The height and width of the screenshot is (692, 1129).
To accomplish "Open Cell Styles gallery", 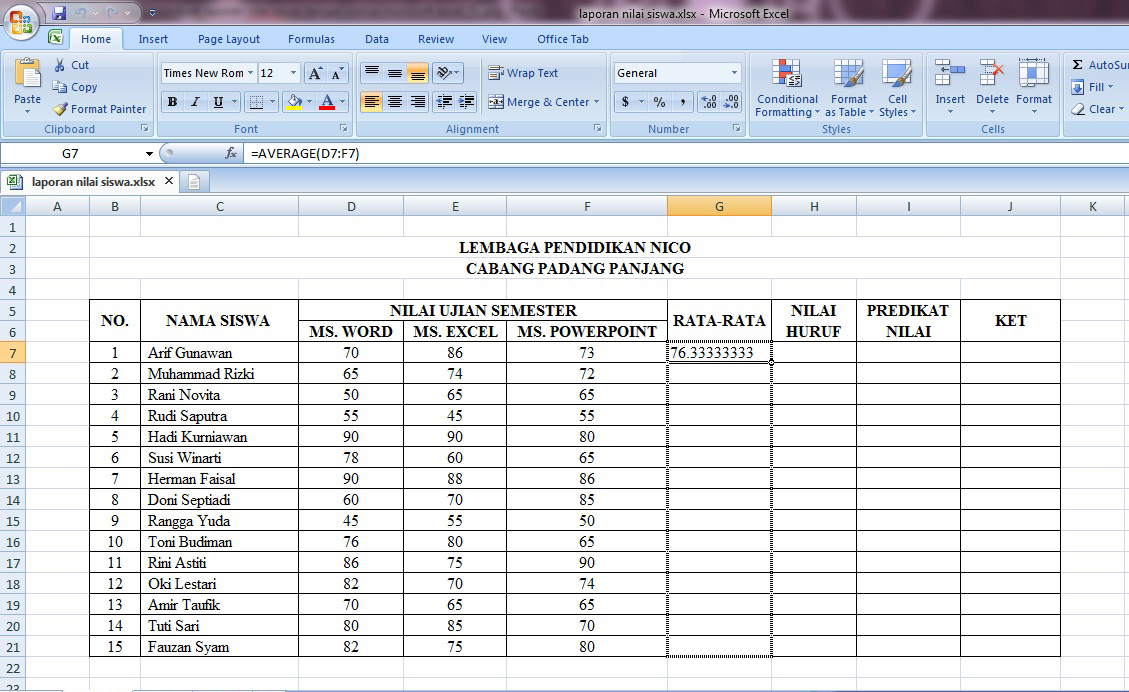I will coord(897,88).
